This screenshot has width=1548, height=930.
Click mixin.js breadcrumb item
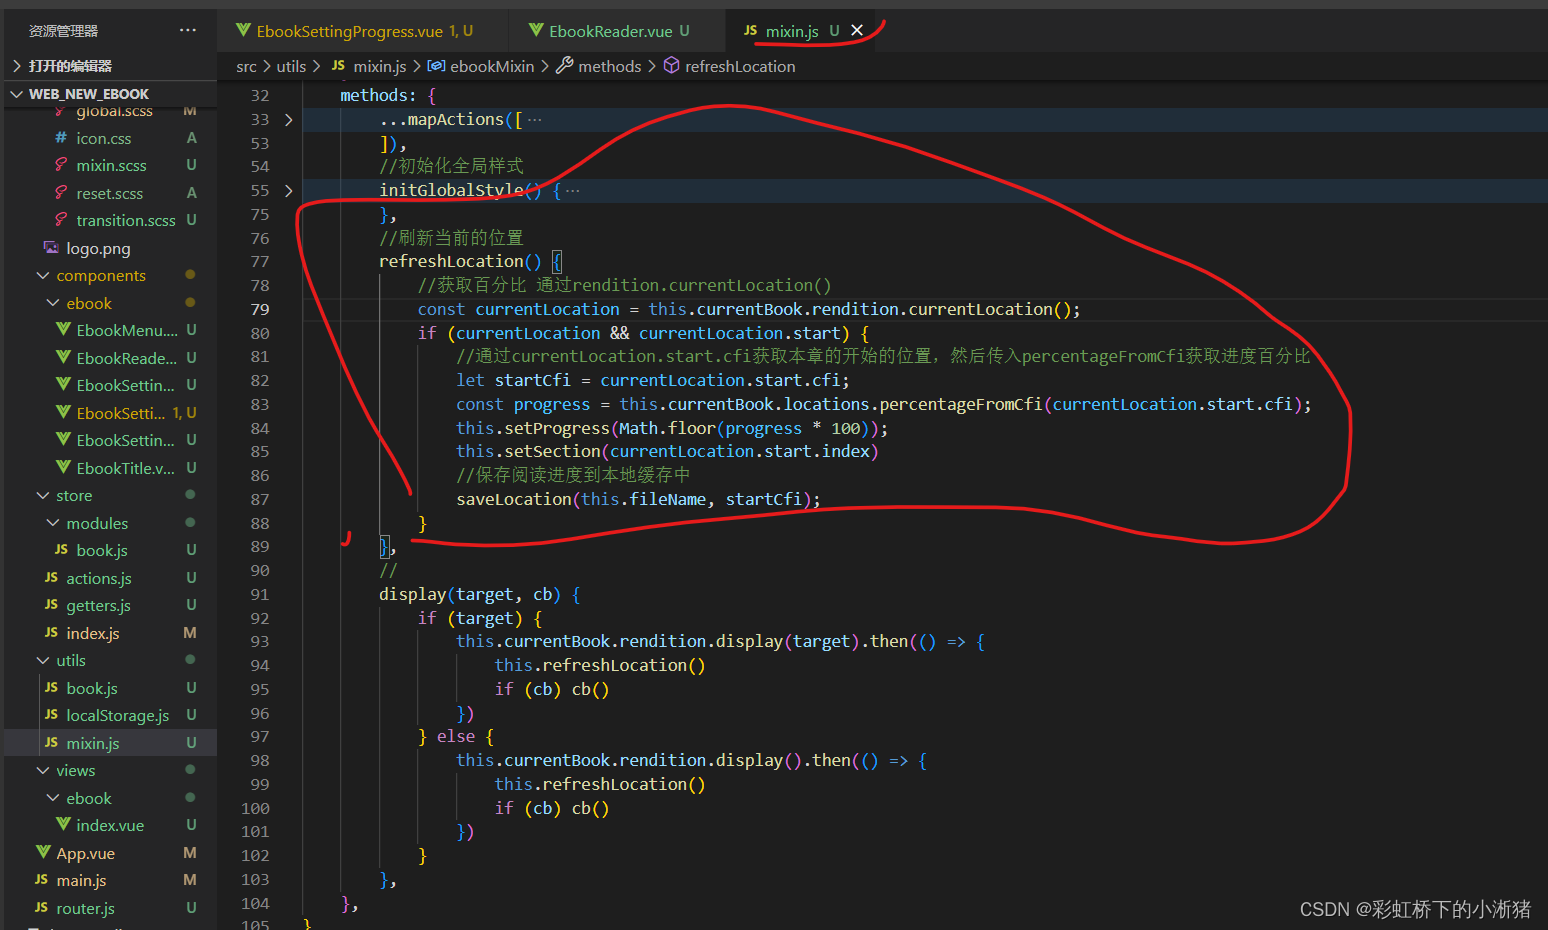[x=379, y=66]
